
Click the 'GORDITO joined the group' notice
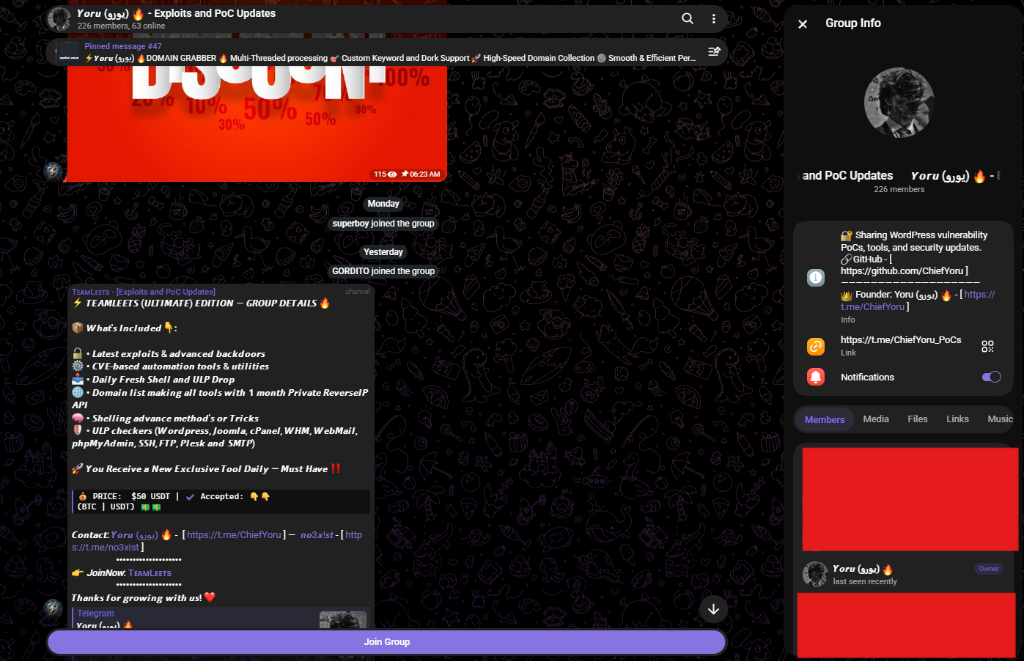click(383, 271)
